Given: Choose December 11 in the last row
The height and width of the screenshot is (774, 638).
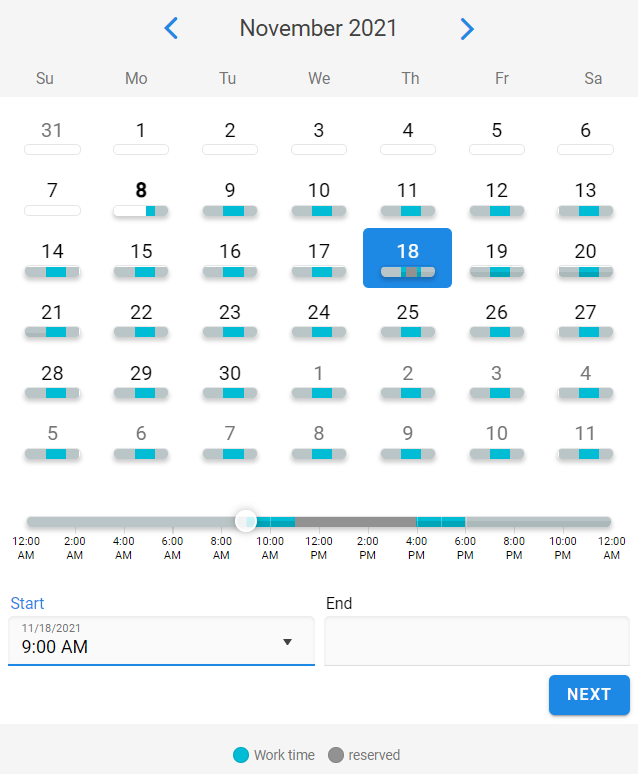Looking at the screenshot, I should pos(585,440).
